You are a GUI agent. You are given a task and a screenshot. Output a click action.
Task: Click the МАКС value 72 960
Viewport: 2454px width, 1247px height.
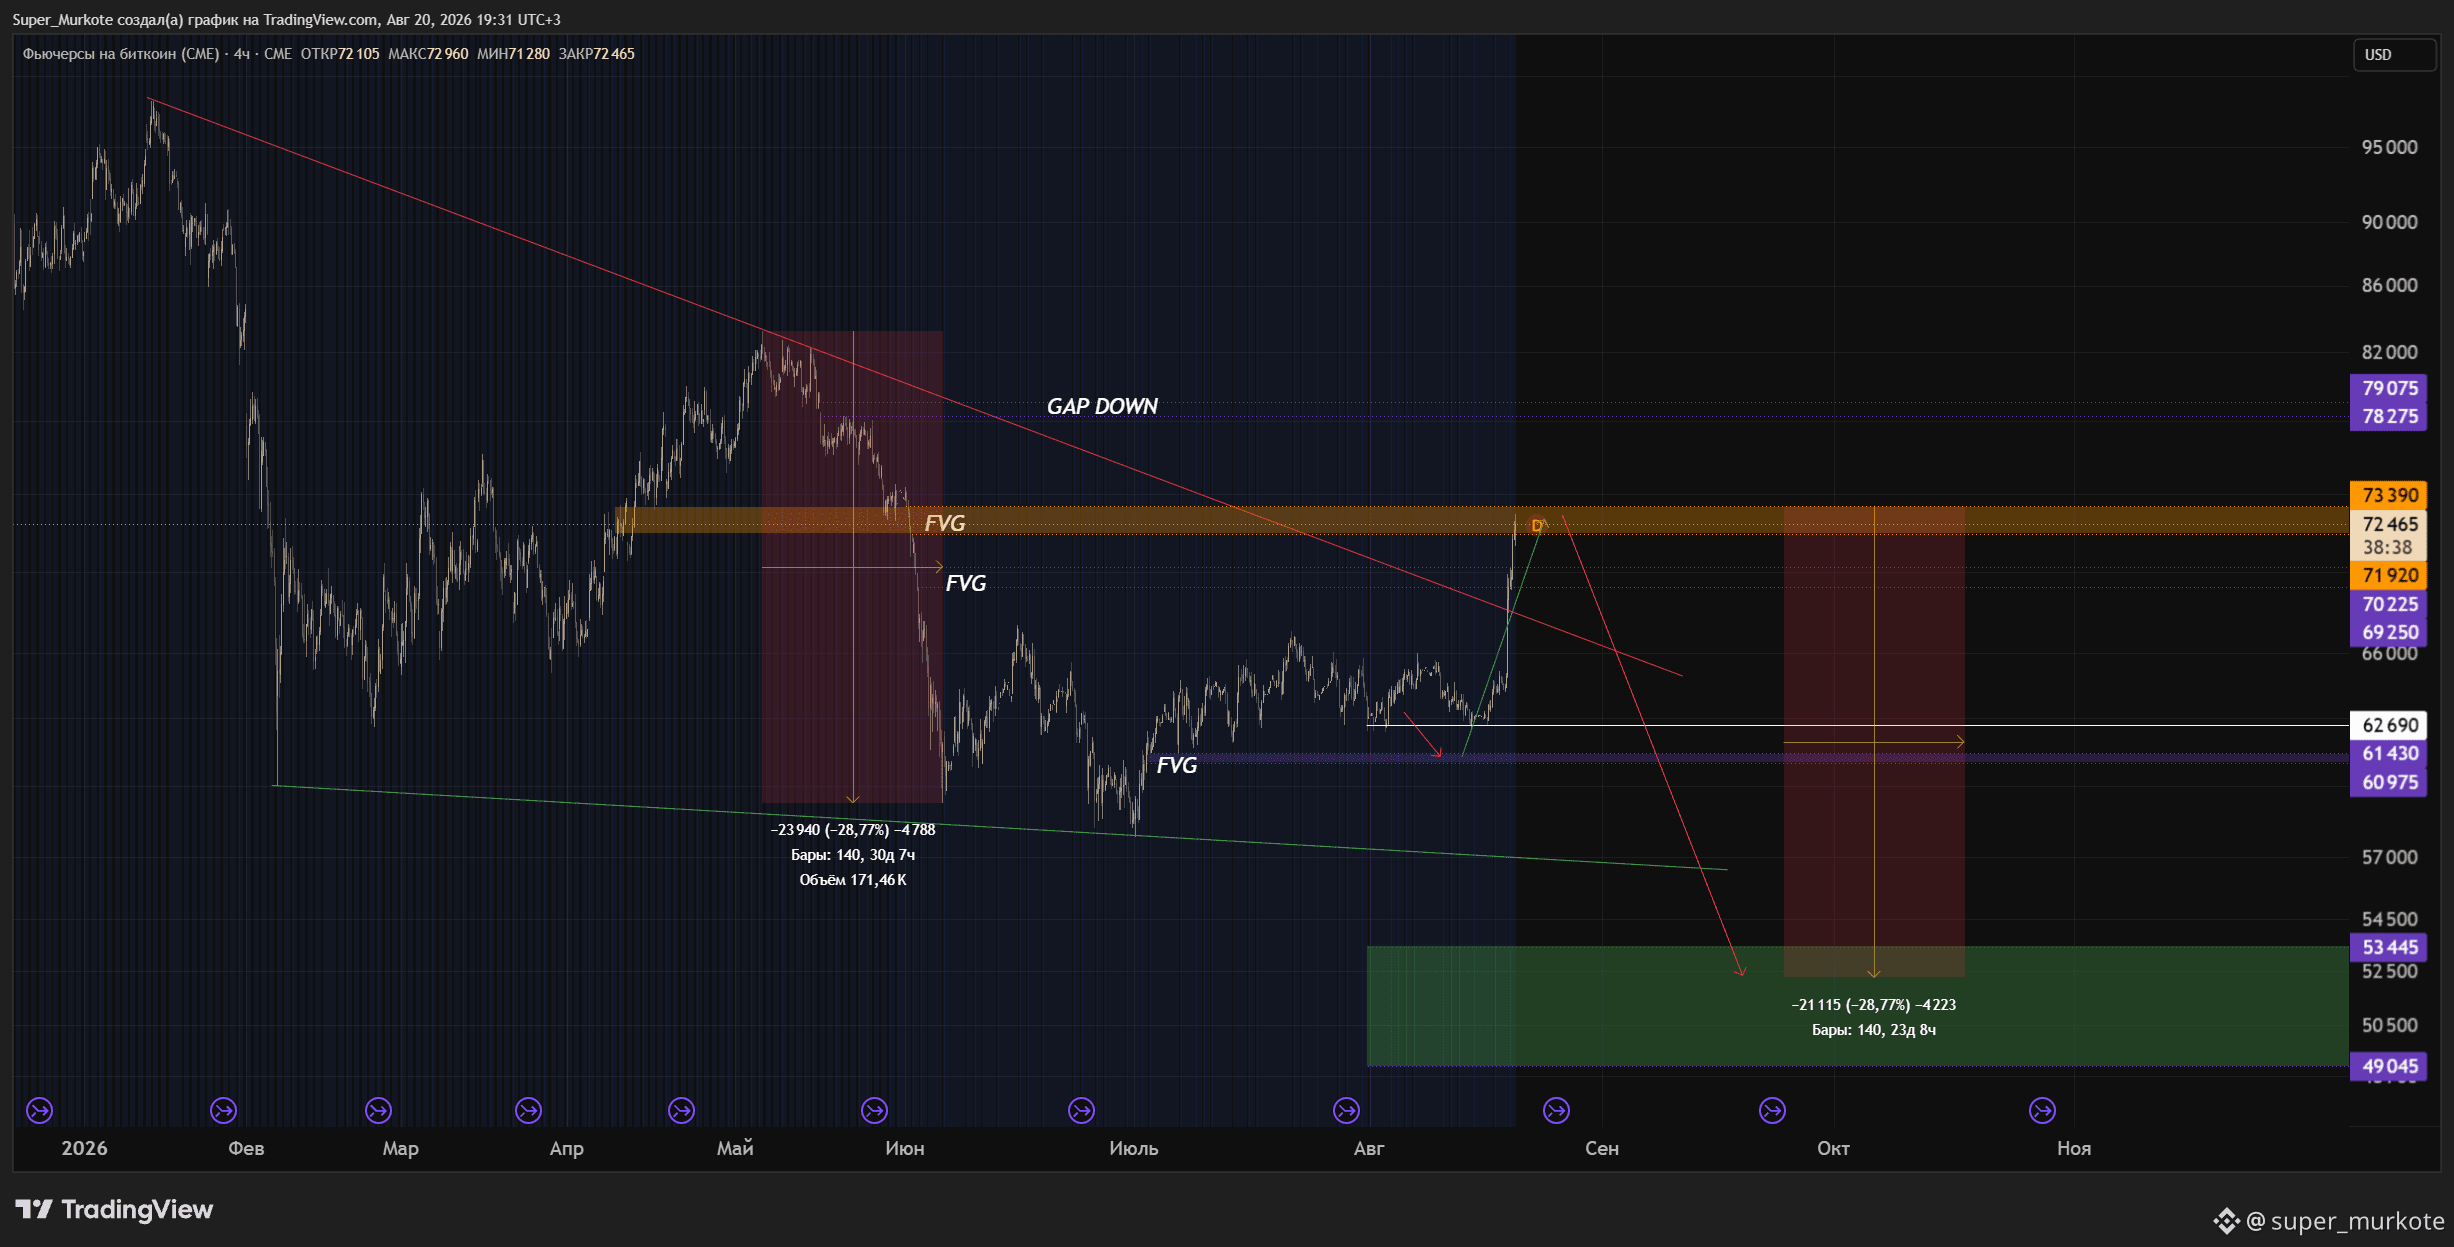pos(448,54)
